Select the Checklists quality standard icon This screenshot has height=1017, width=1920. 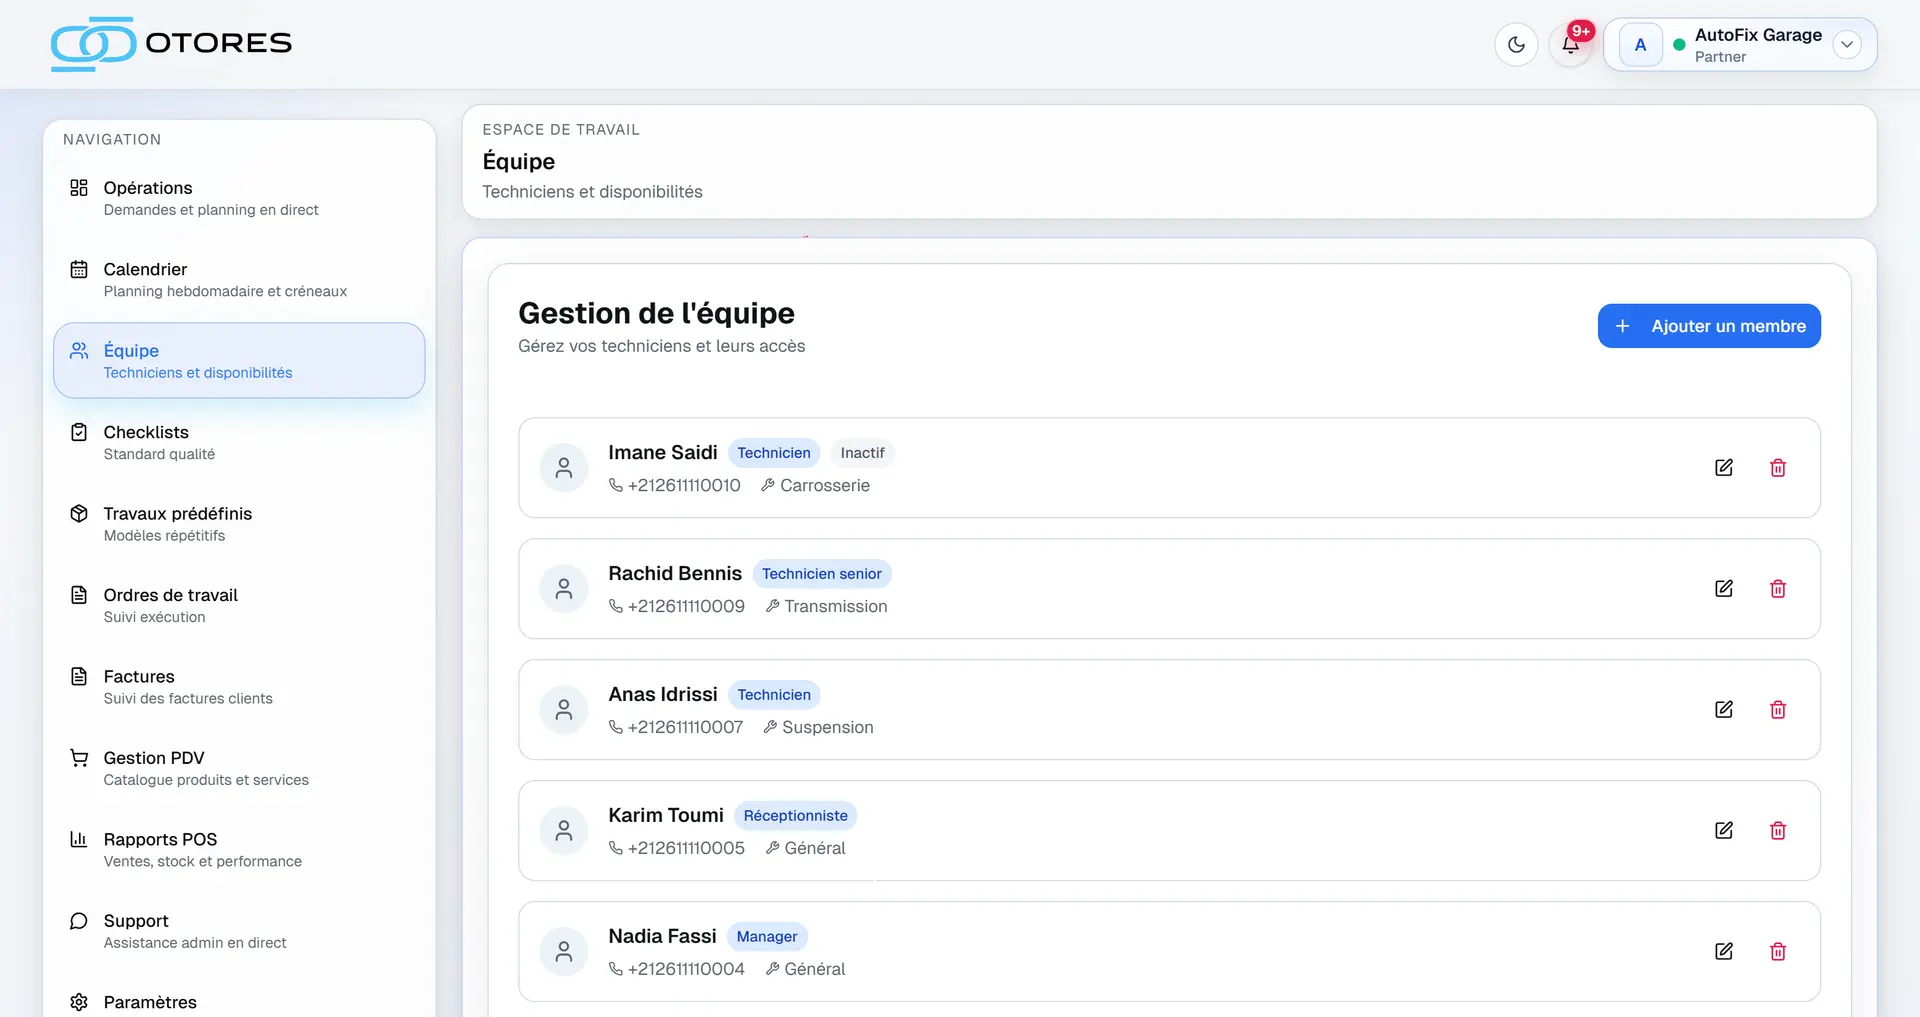tap(79, 431)
